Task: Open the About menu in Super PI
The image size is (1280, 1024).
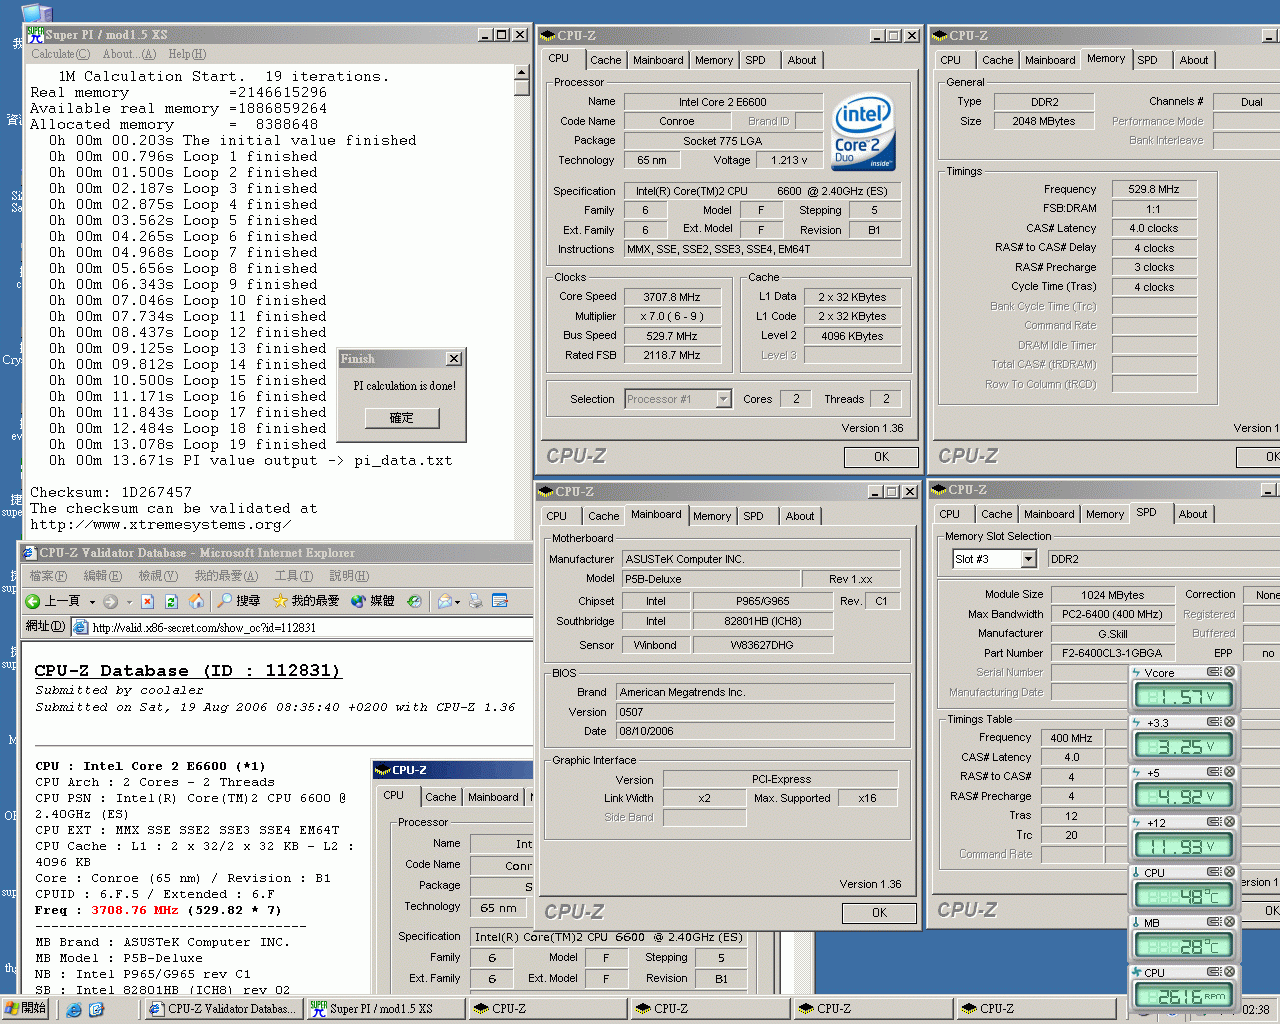Action: (129, 54)
